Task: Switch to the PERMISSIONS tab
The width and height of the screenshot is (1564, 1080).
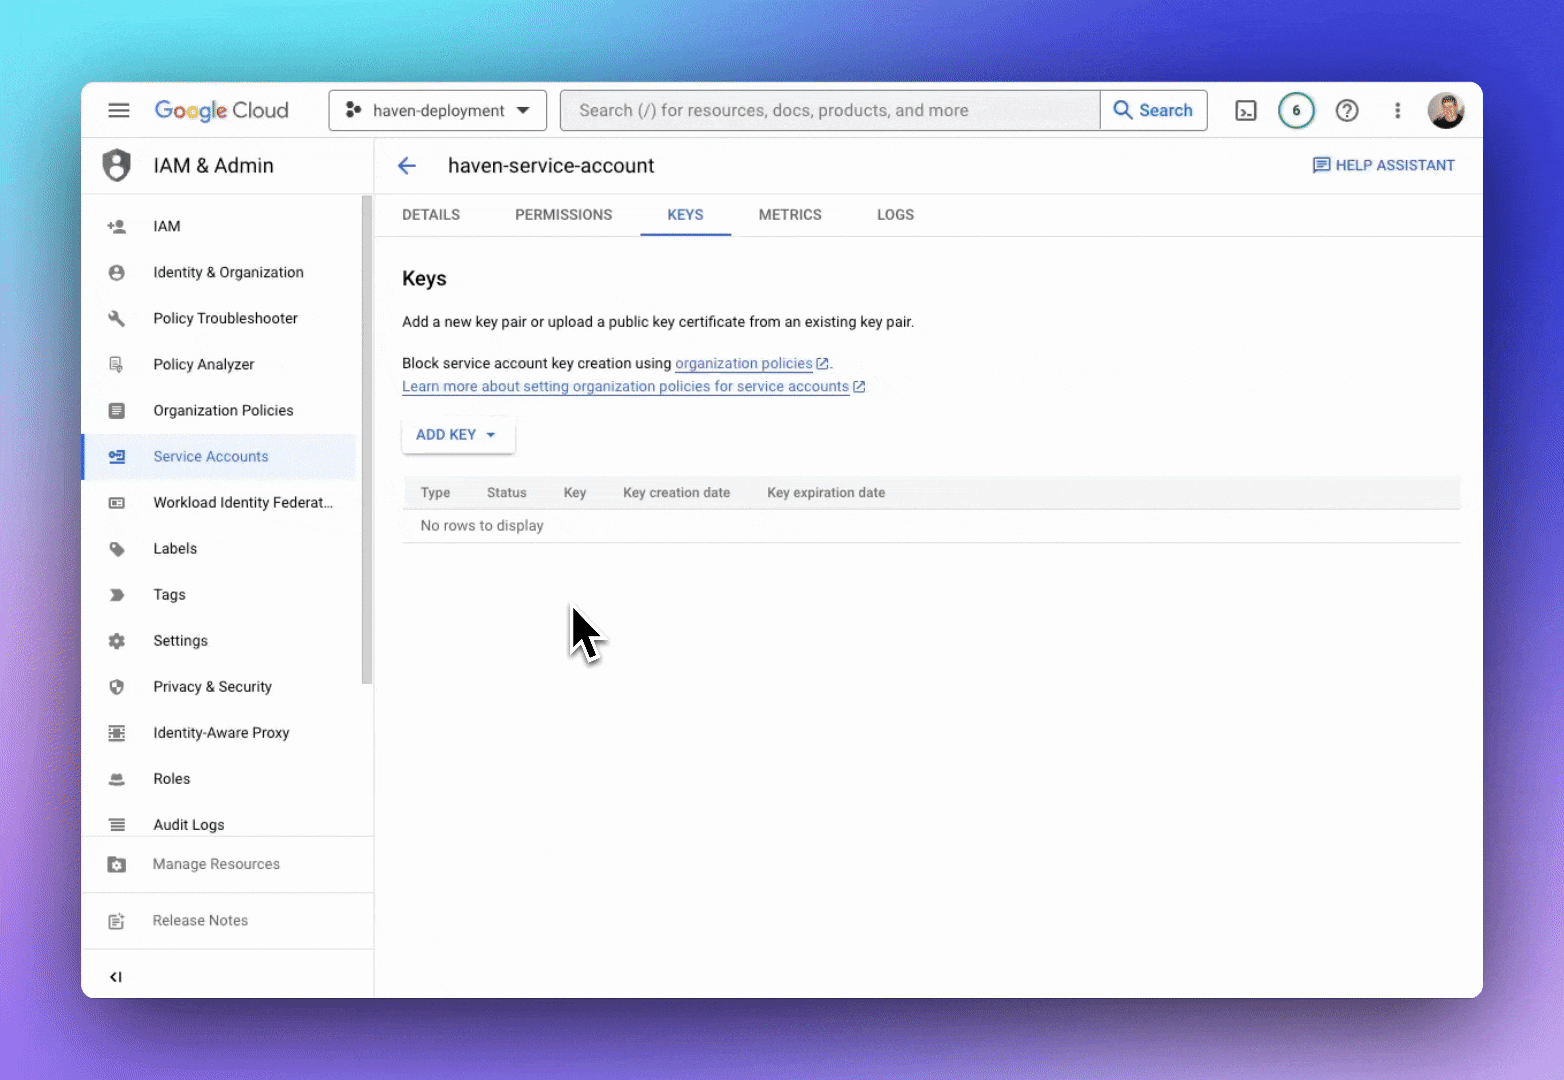Action: [563, 215]
